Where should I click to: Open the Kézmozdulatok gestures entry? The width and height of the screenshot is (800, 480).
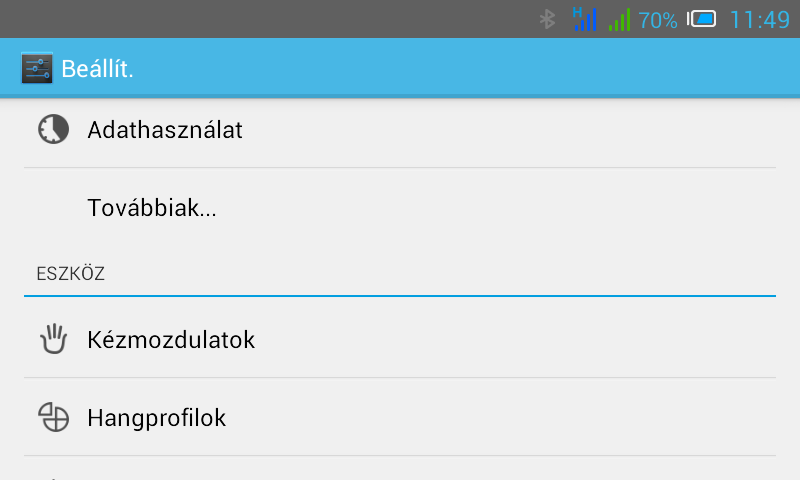400,339
